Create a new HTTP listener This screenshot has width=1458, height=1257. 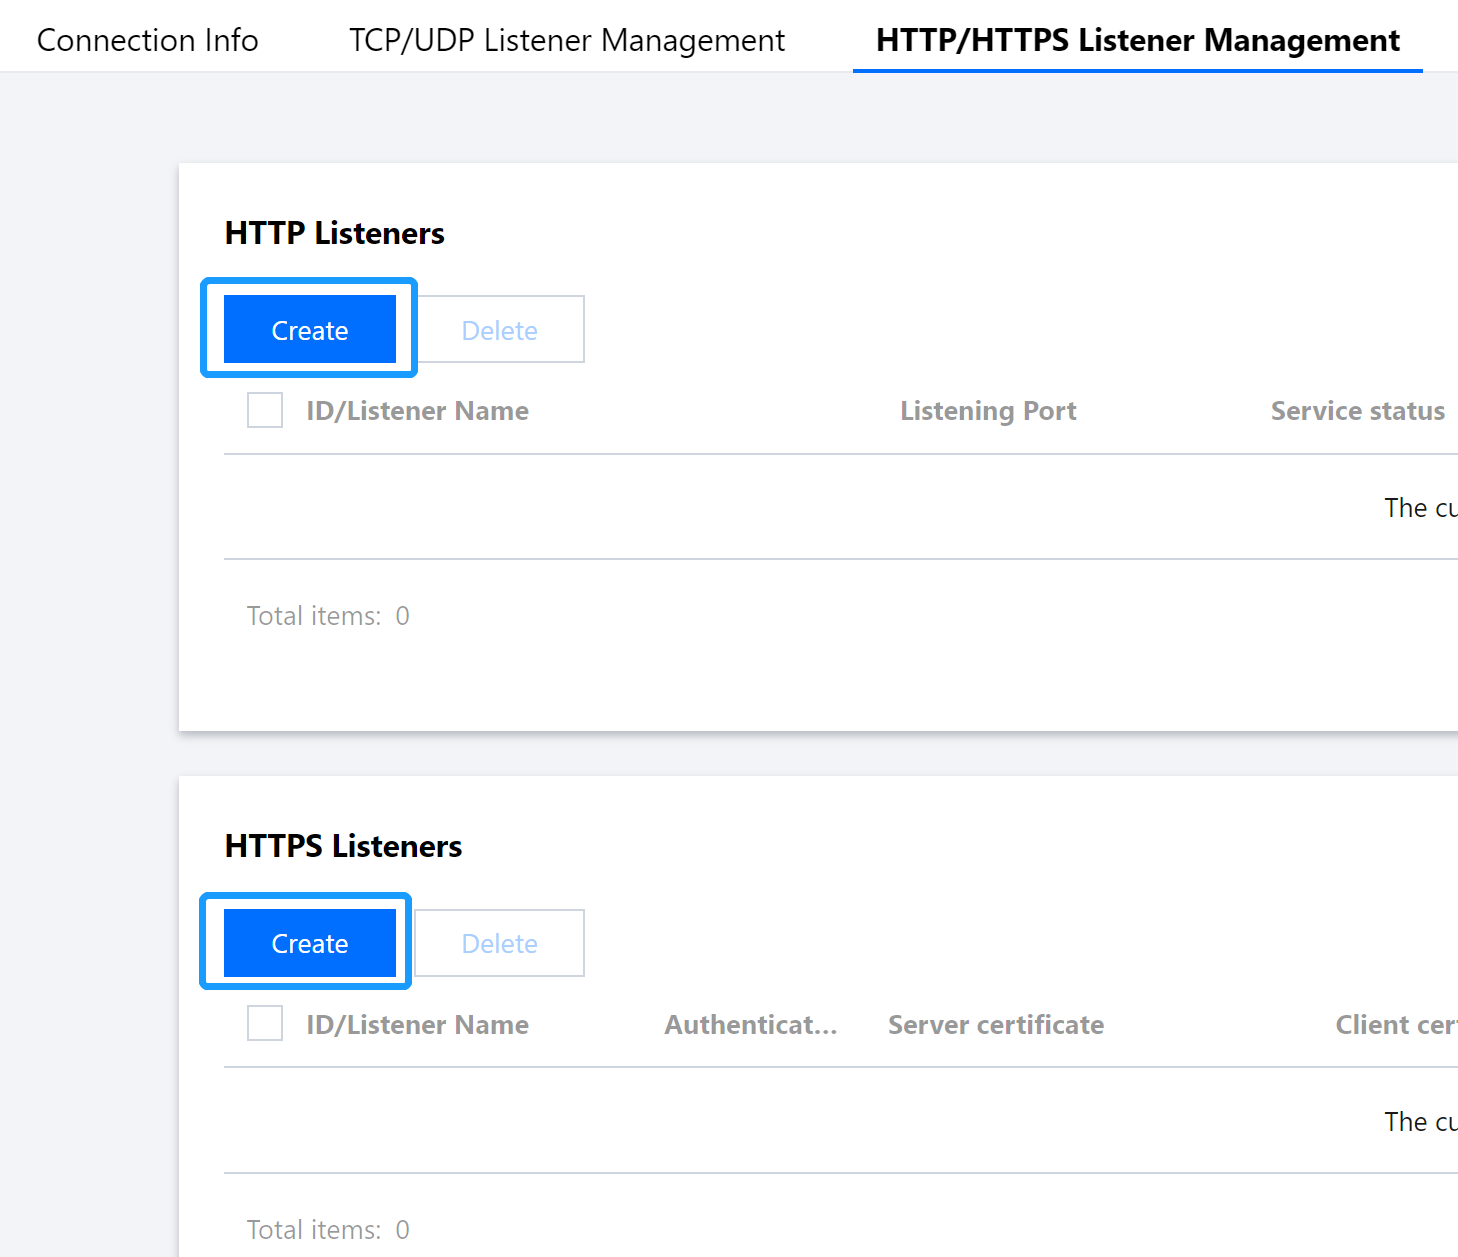pos(310,330)
